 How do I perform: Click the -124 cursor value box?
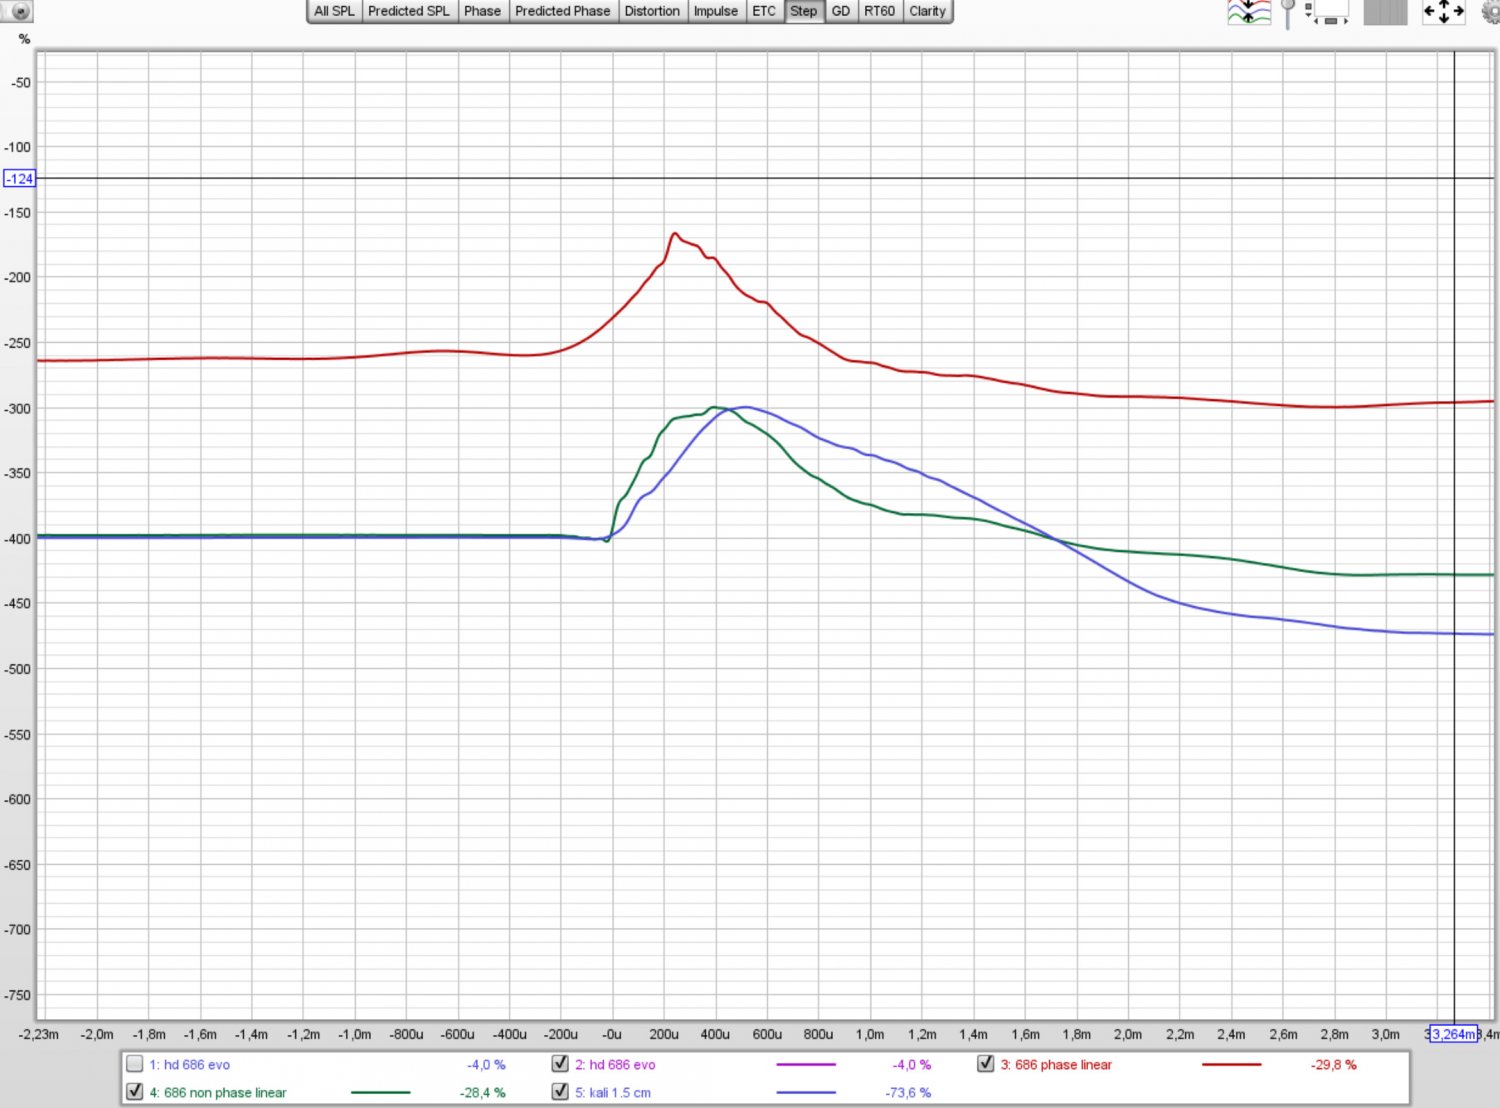(x=20, y=179)
